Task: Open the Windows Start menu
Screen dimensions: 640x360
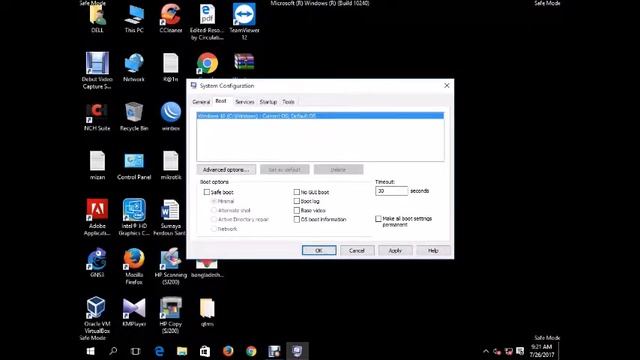Action: [x=91, y=351]
